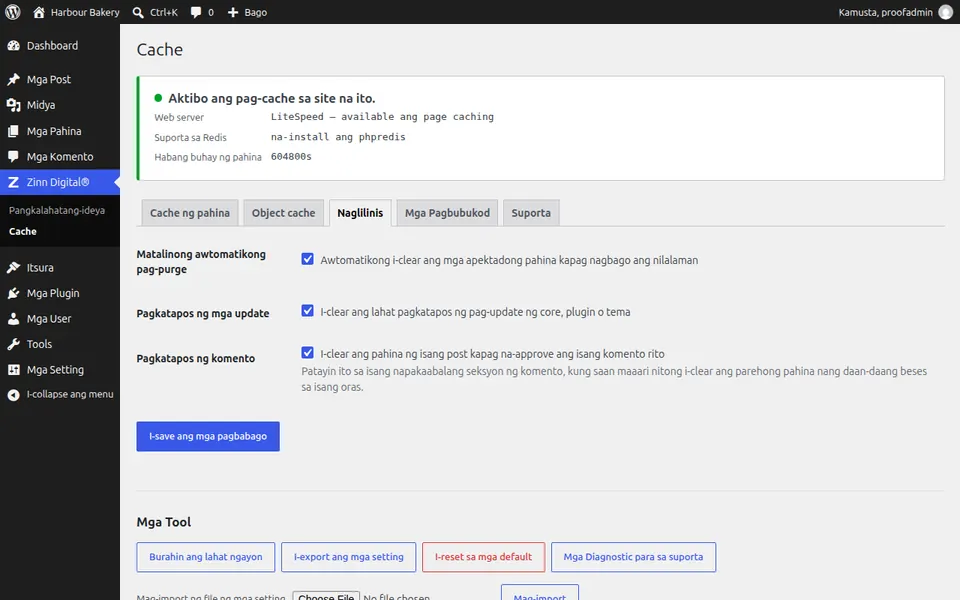Open Pangkalahatang-ideya submenu item
The width and height of the screenshot is (960, 600).
57,210
